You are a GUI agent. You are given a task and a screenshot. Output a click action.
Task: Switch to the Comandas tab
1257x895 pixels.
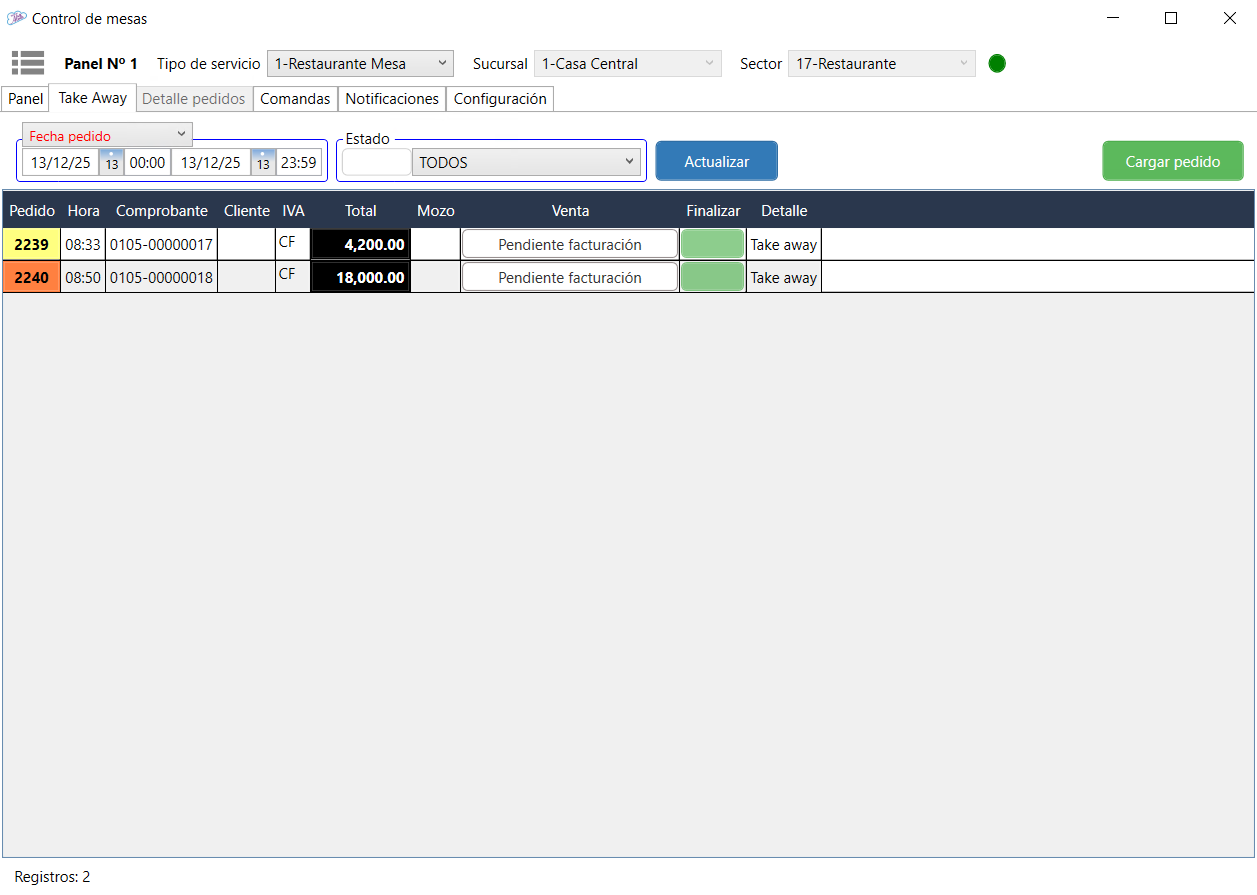(x=295, y=99)
